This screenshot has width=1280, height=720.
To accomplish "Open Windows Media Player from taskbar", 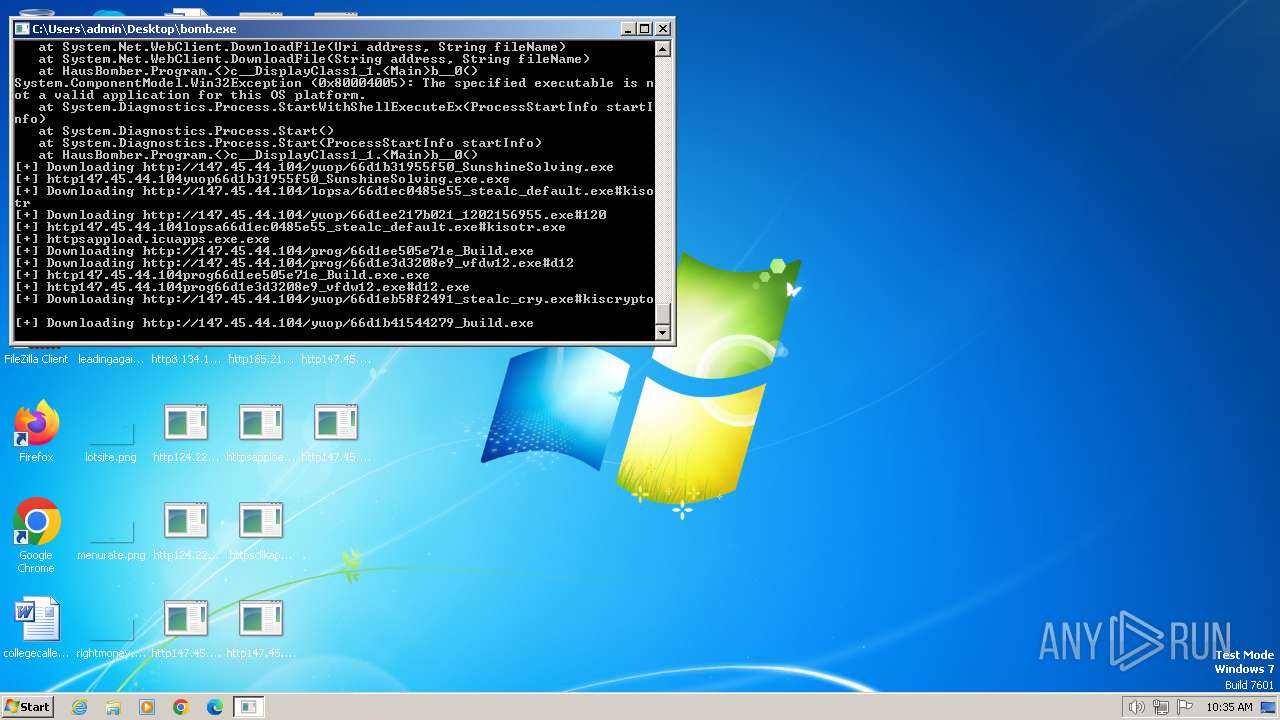I will pyautogui.click(x=147, y=707).
